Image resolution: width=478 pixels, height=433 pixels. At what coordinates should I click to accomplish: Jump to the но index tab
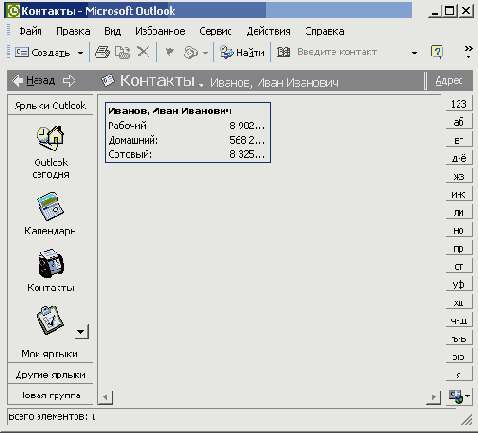(459, 230)
